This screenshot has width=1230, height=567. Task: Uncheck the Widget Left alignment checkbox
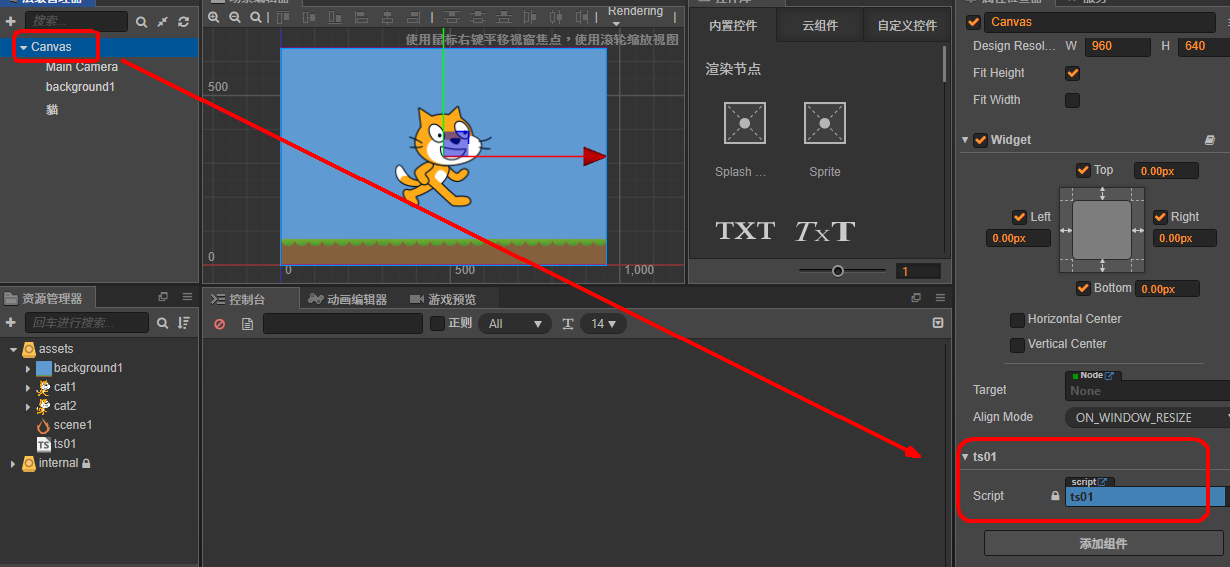click(x=1019, y=217)
